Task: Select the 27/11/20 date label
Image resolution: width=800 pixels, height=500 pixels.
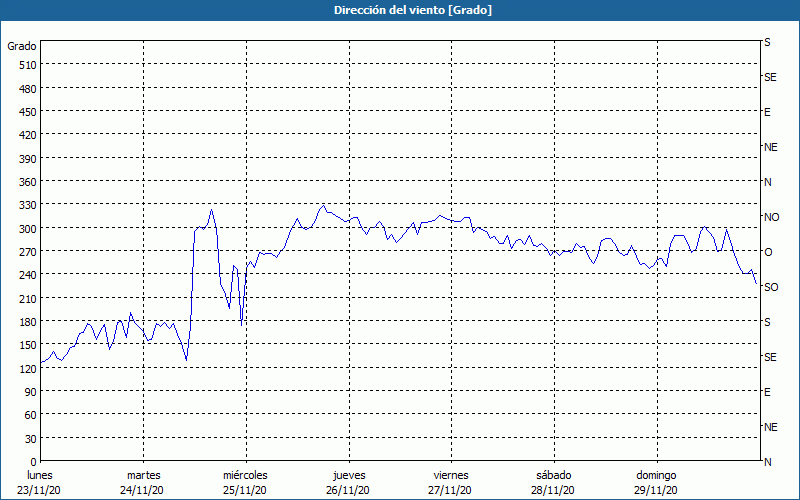Action: pos(451,490)
